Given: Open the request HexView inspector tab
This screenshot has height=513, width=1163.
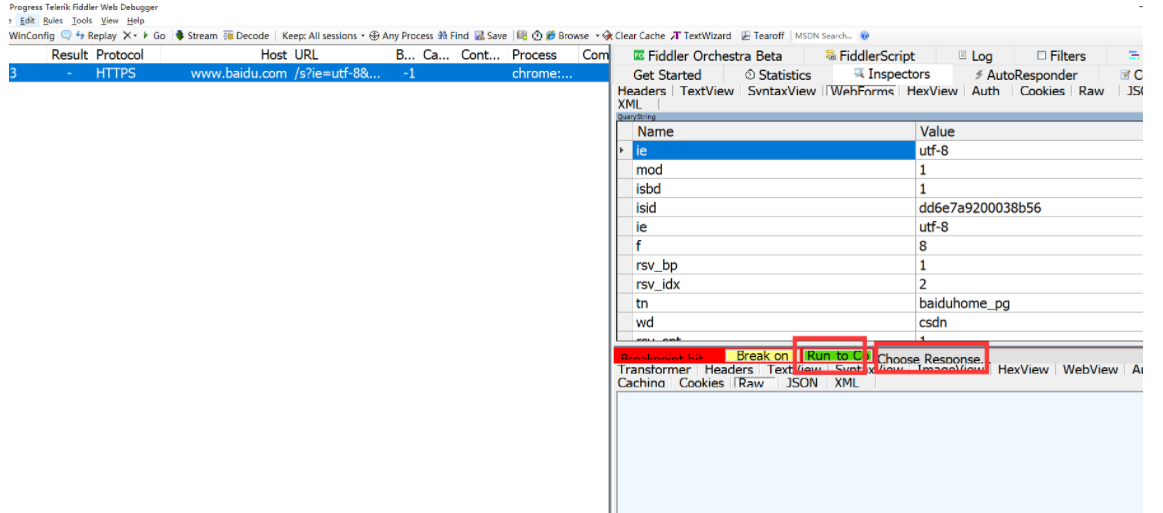Looking at the screenshot, I should point(932,91).
